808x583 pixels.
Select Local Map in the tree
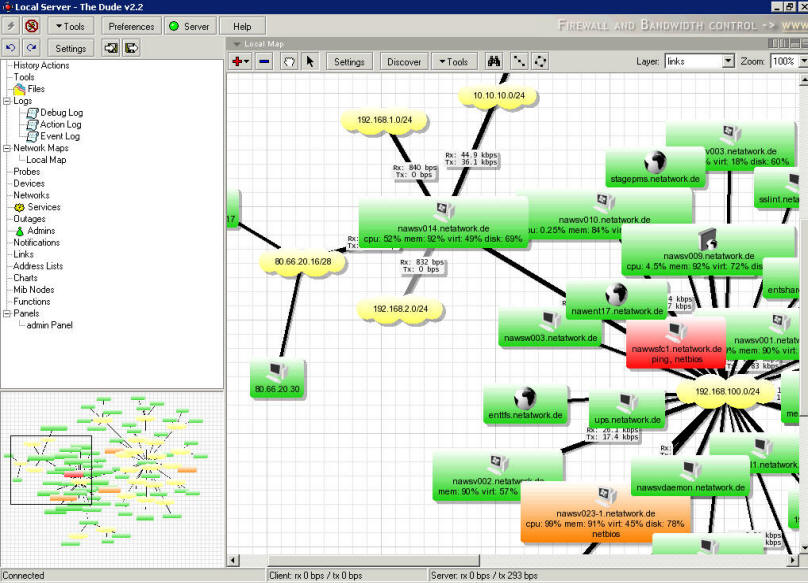click(46, 160)
